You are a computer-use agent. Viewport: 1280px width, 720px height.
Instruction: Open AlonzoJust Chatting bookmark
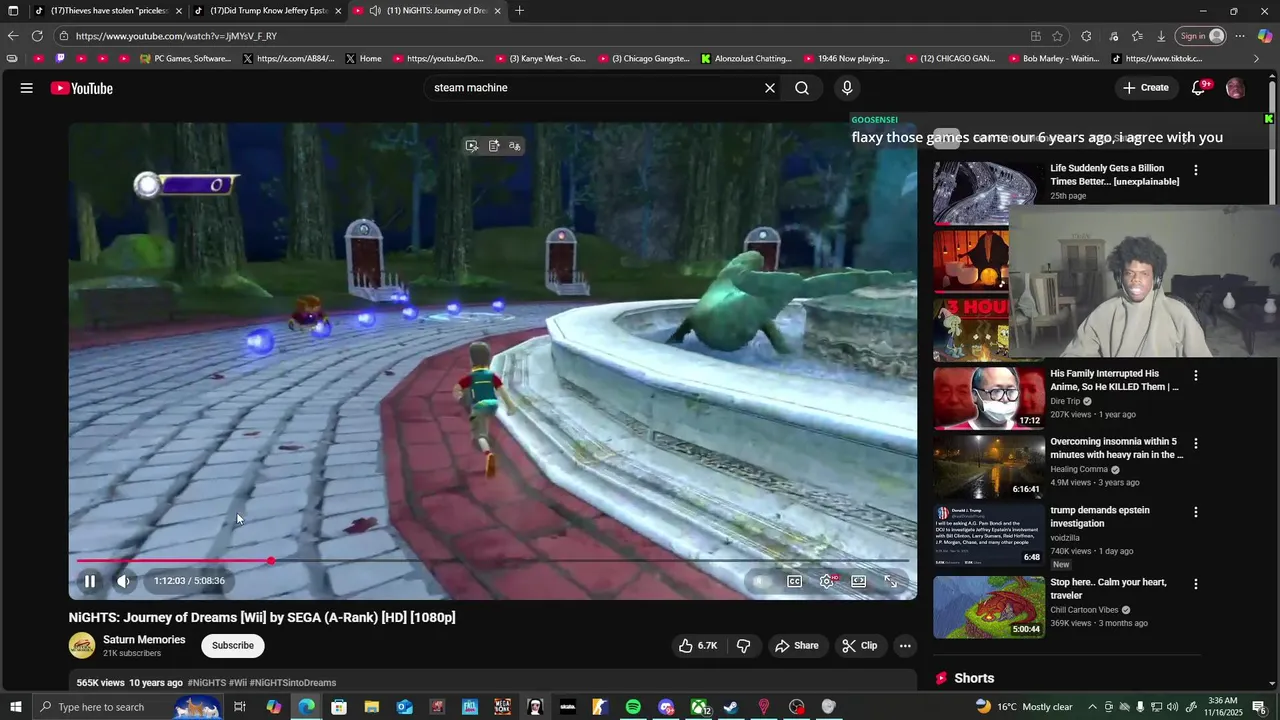pyautogui.click(x=747, y=59)
